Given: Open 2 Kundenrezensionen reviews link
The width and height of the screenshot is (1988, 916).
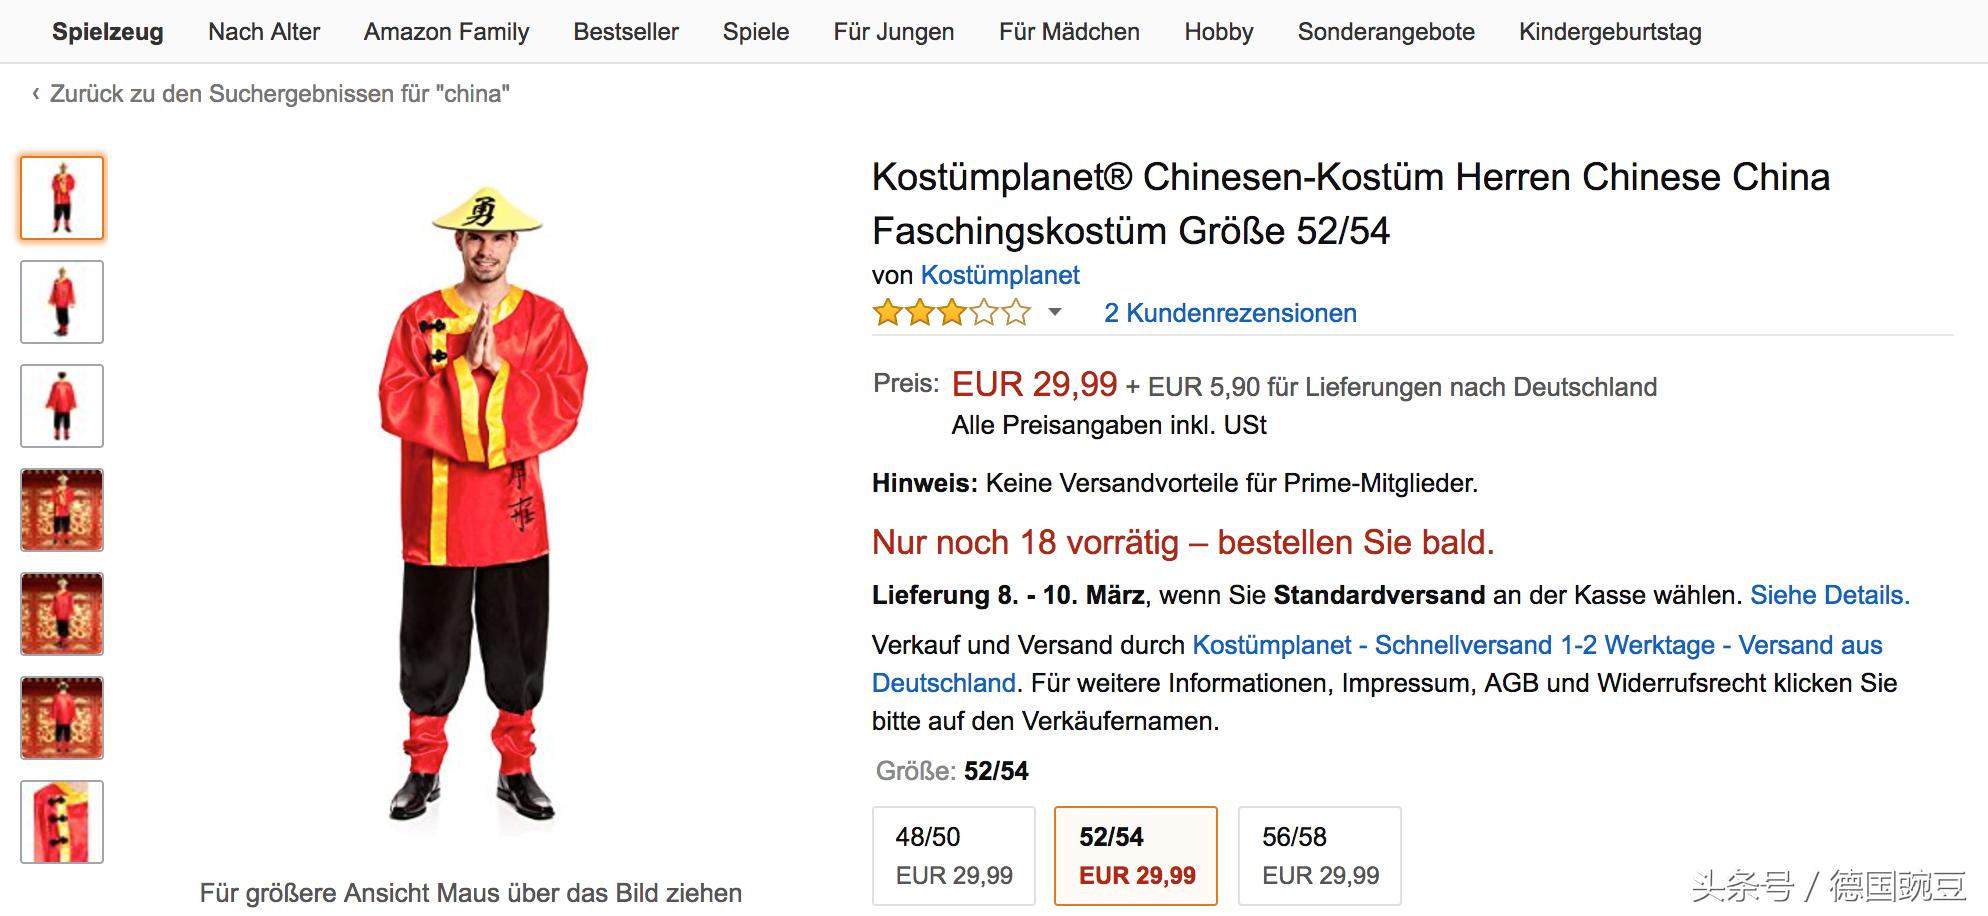Looking at the screenshot, I should click(1230, 313).
